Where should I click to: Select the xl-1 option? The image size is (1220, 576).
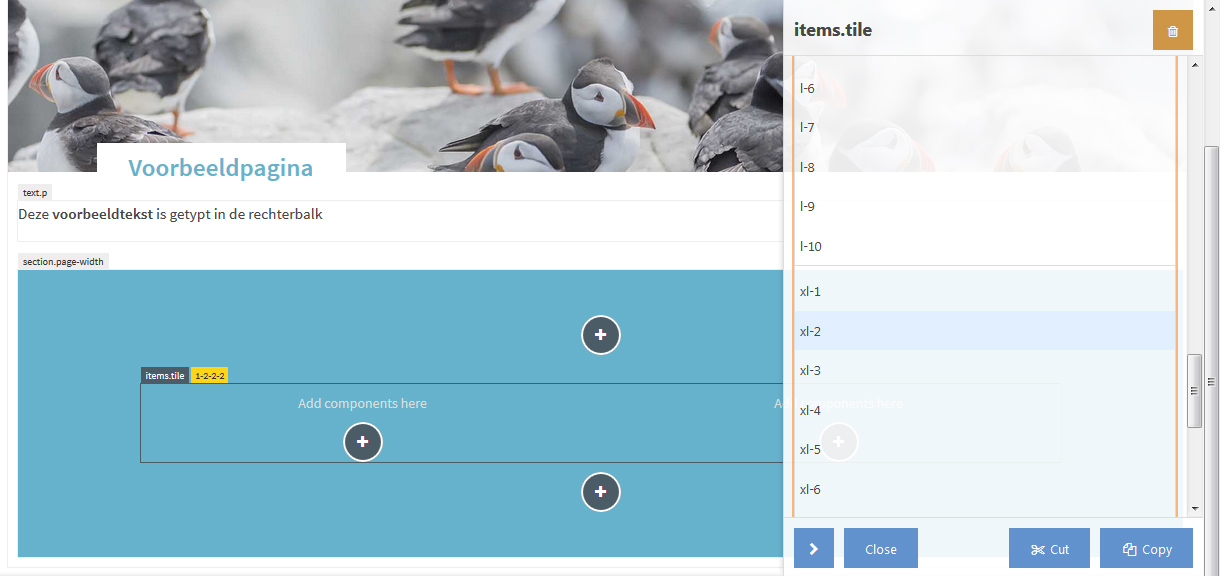pyautogui.click(x=985, y=292)
